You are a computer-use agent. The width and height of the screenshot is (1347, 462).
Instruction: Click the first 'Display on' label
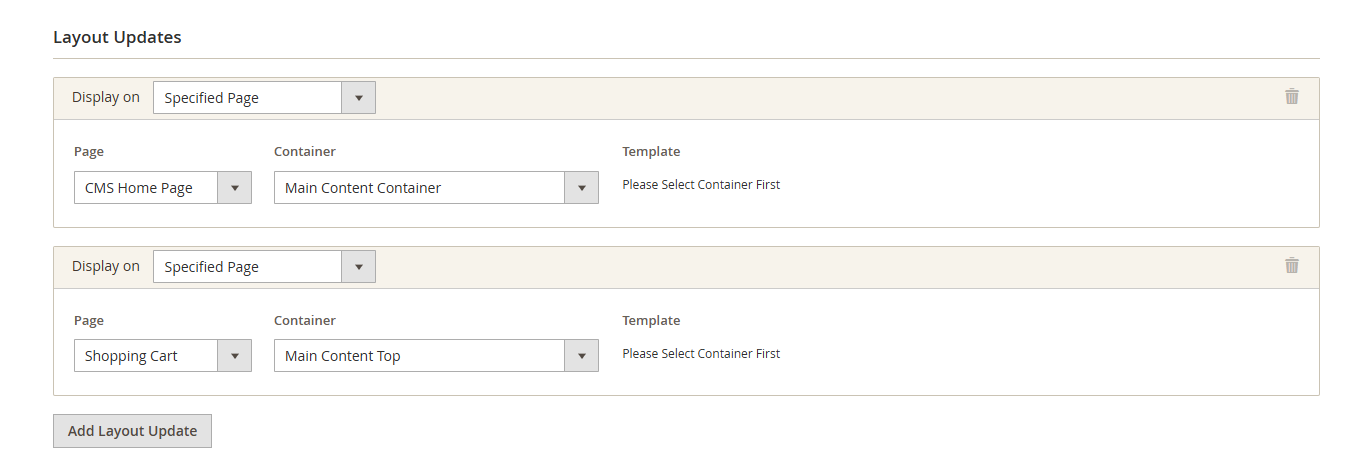106,98
